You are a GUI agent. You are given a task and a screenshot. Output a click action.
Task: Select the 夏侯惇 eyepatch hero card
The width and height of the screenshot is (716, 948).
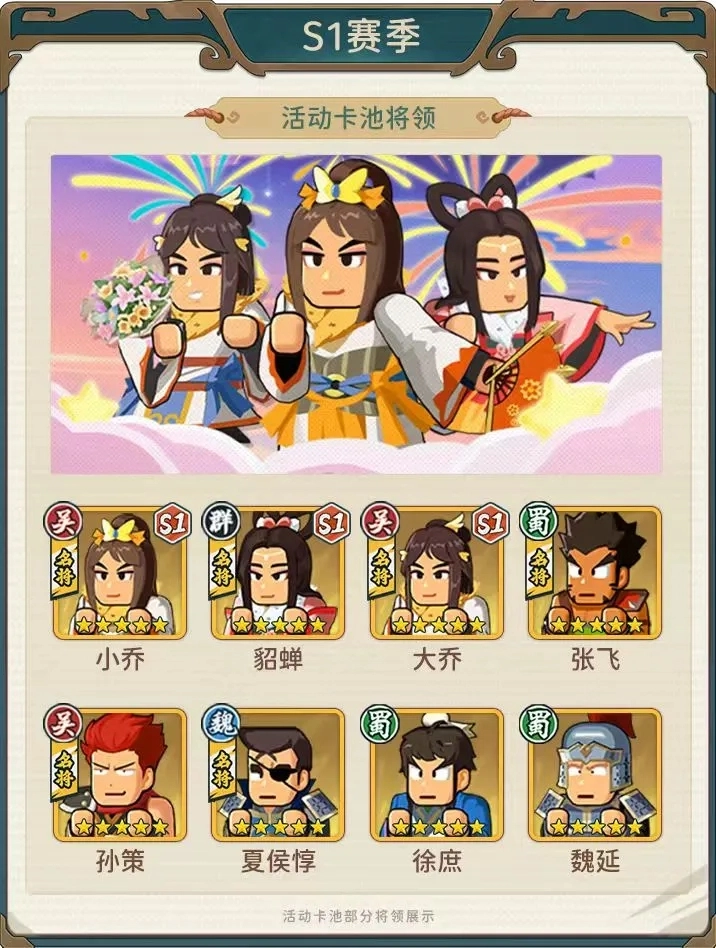click(278, 775)
